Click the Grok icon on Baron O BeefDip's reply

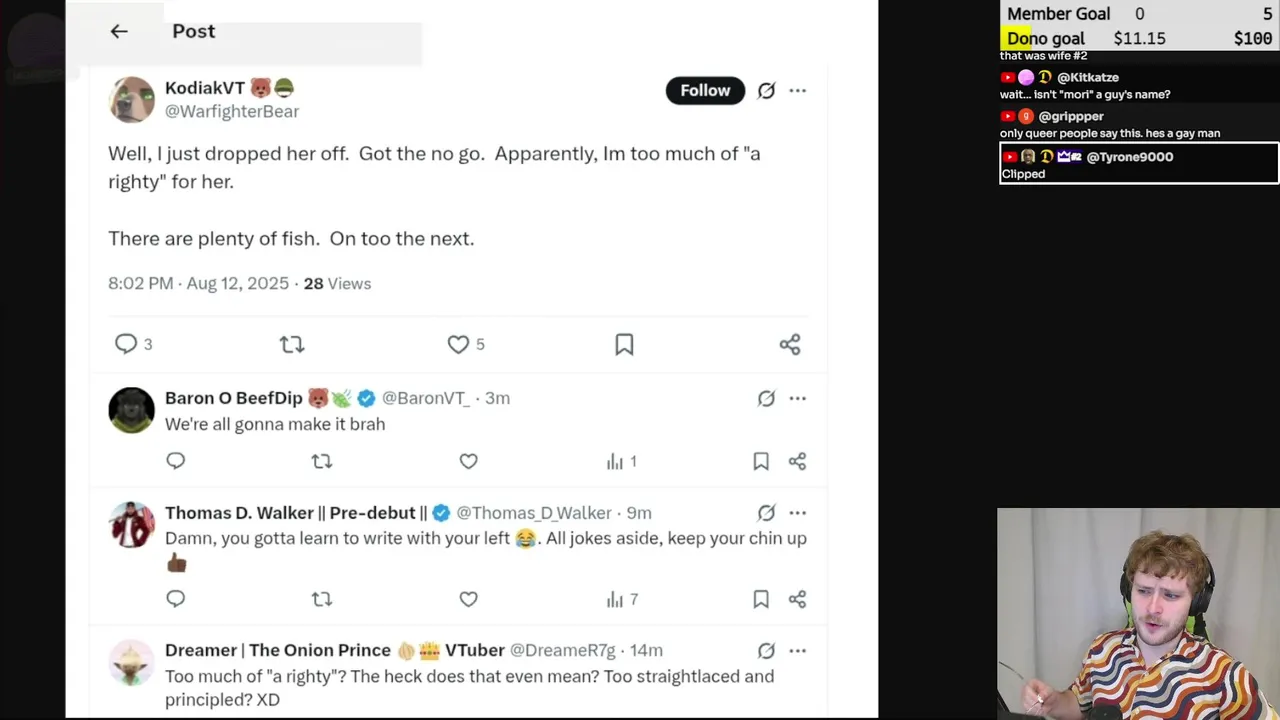[x=766, y=398]
